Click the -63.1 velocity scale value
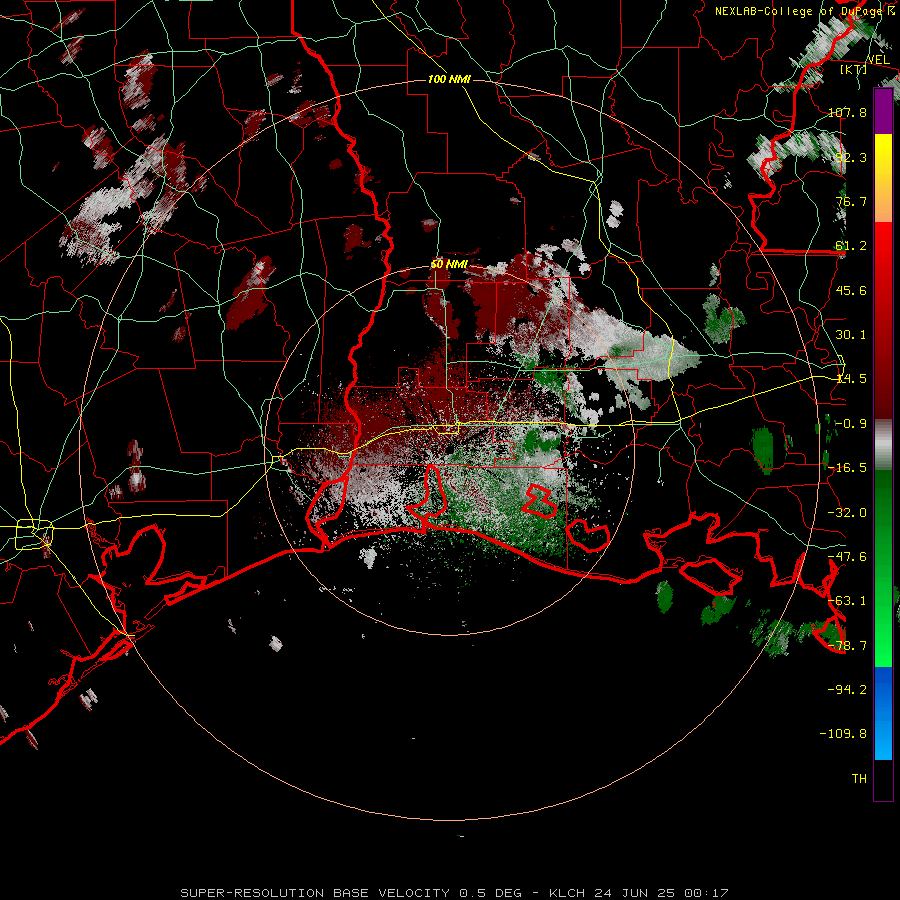The height and width of the screenshot is (900, 900). point(847,600)
